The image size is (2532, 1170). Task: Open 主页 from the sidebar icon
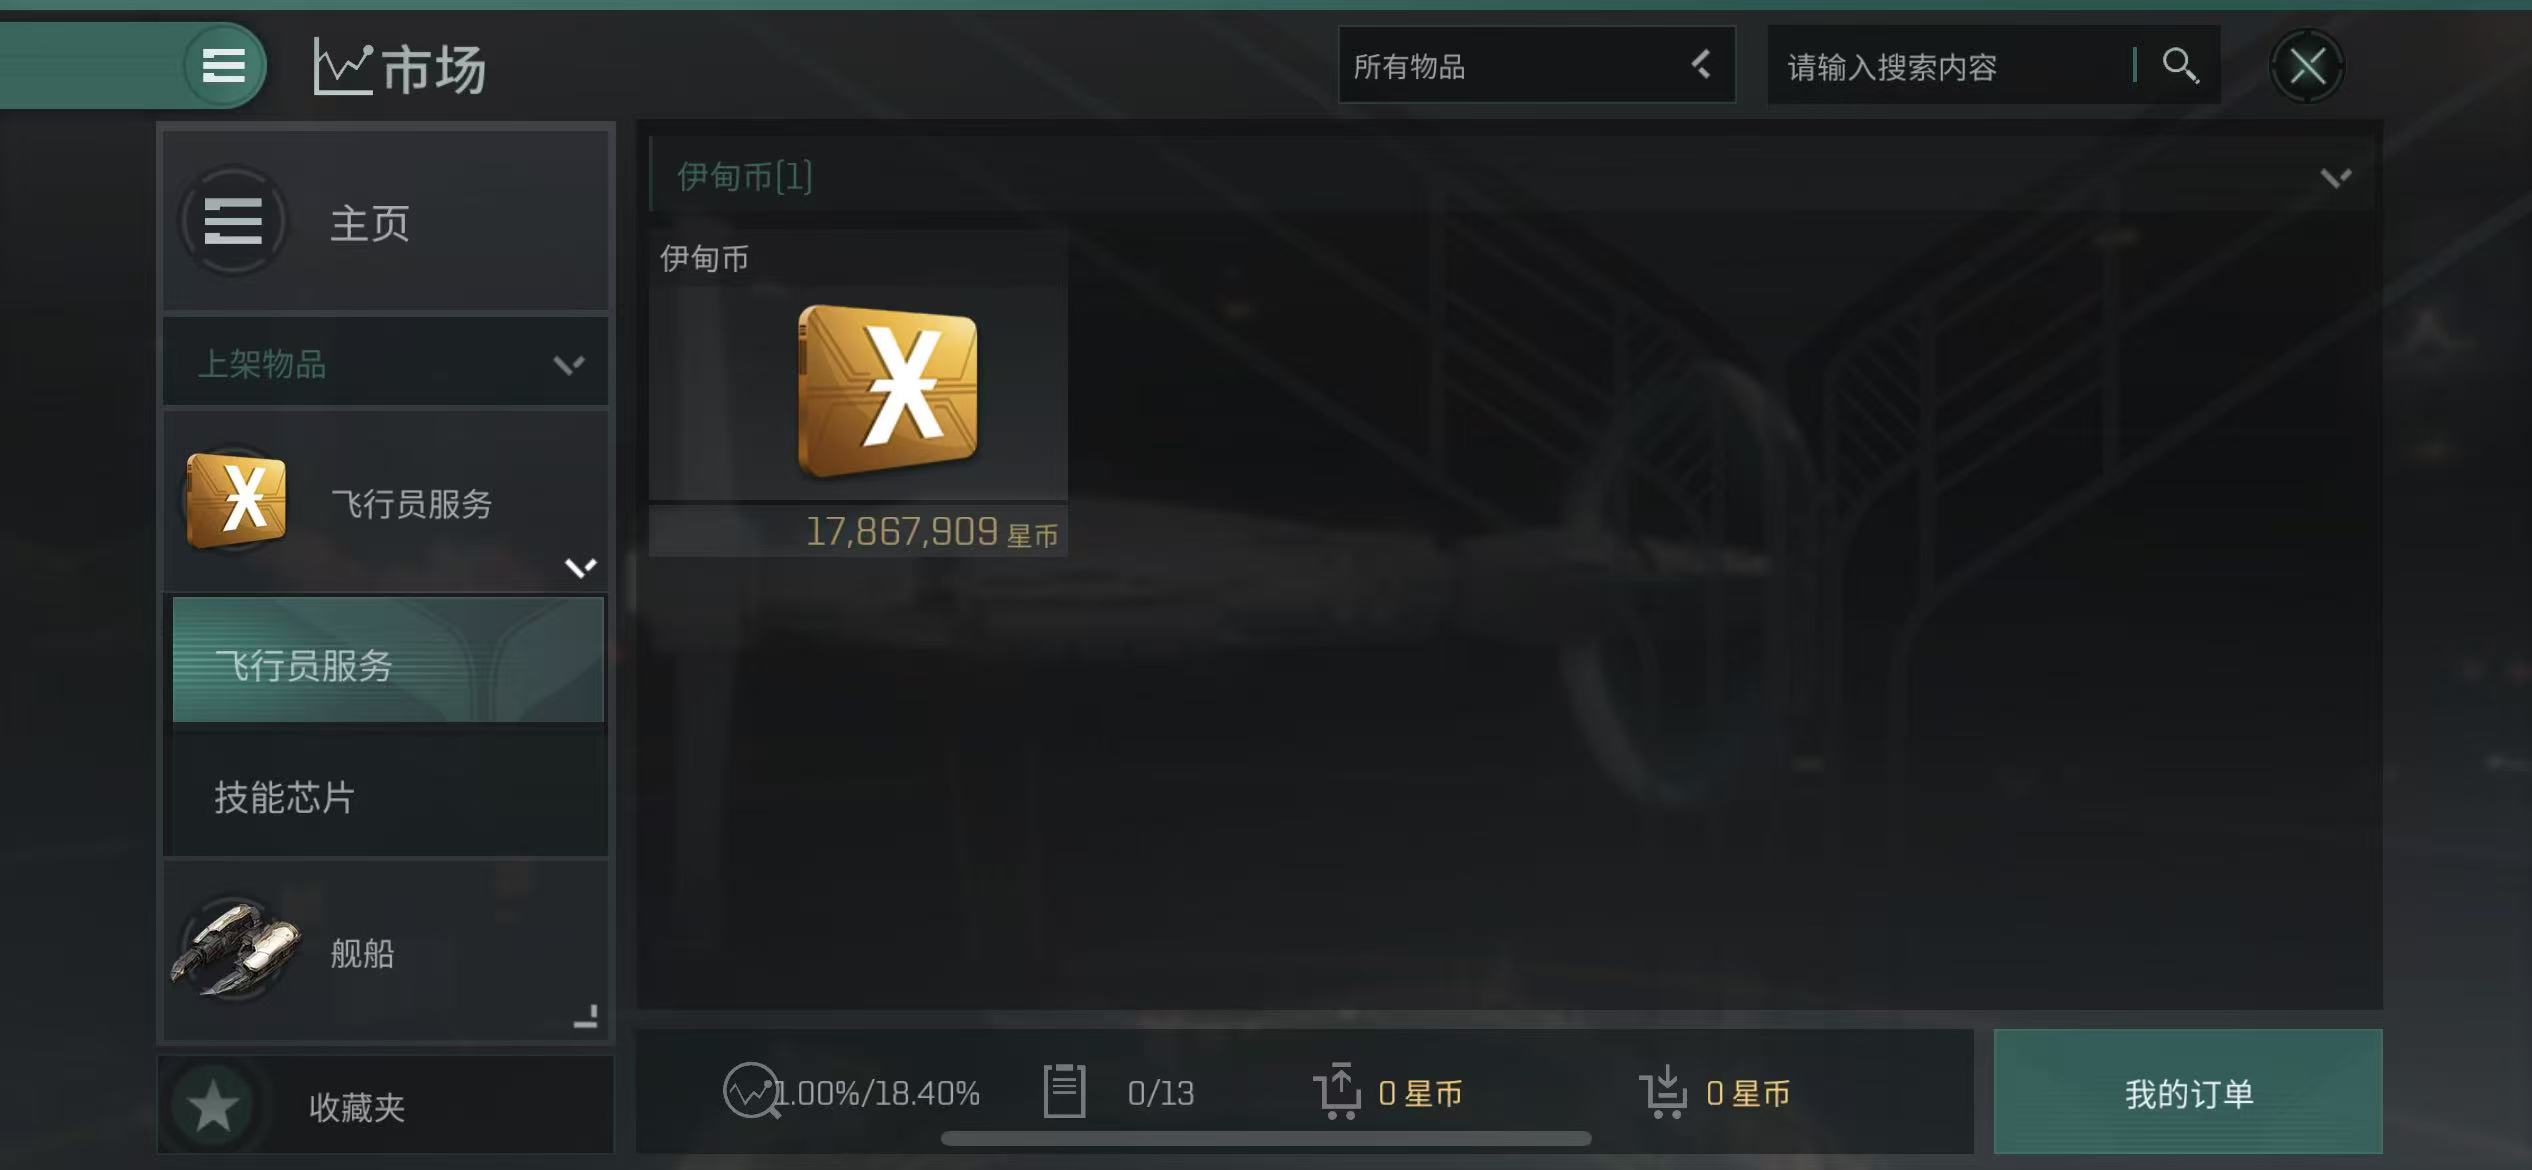pyautogui.click(x=233, y=221)
